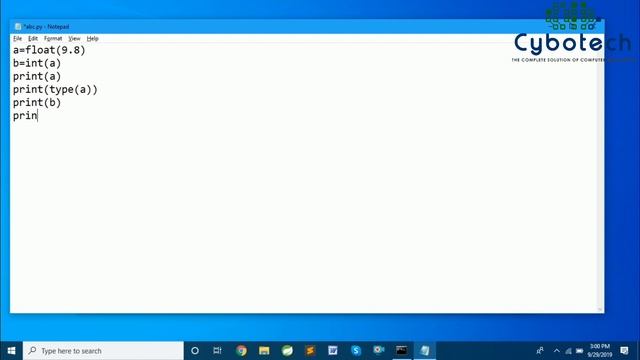
Task: Open Cortana circle icon on taskbar
Action: click(x=195, y=351)
